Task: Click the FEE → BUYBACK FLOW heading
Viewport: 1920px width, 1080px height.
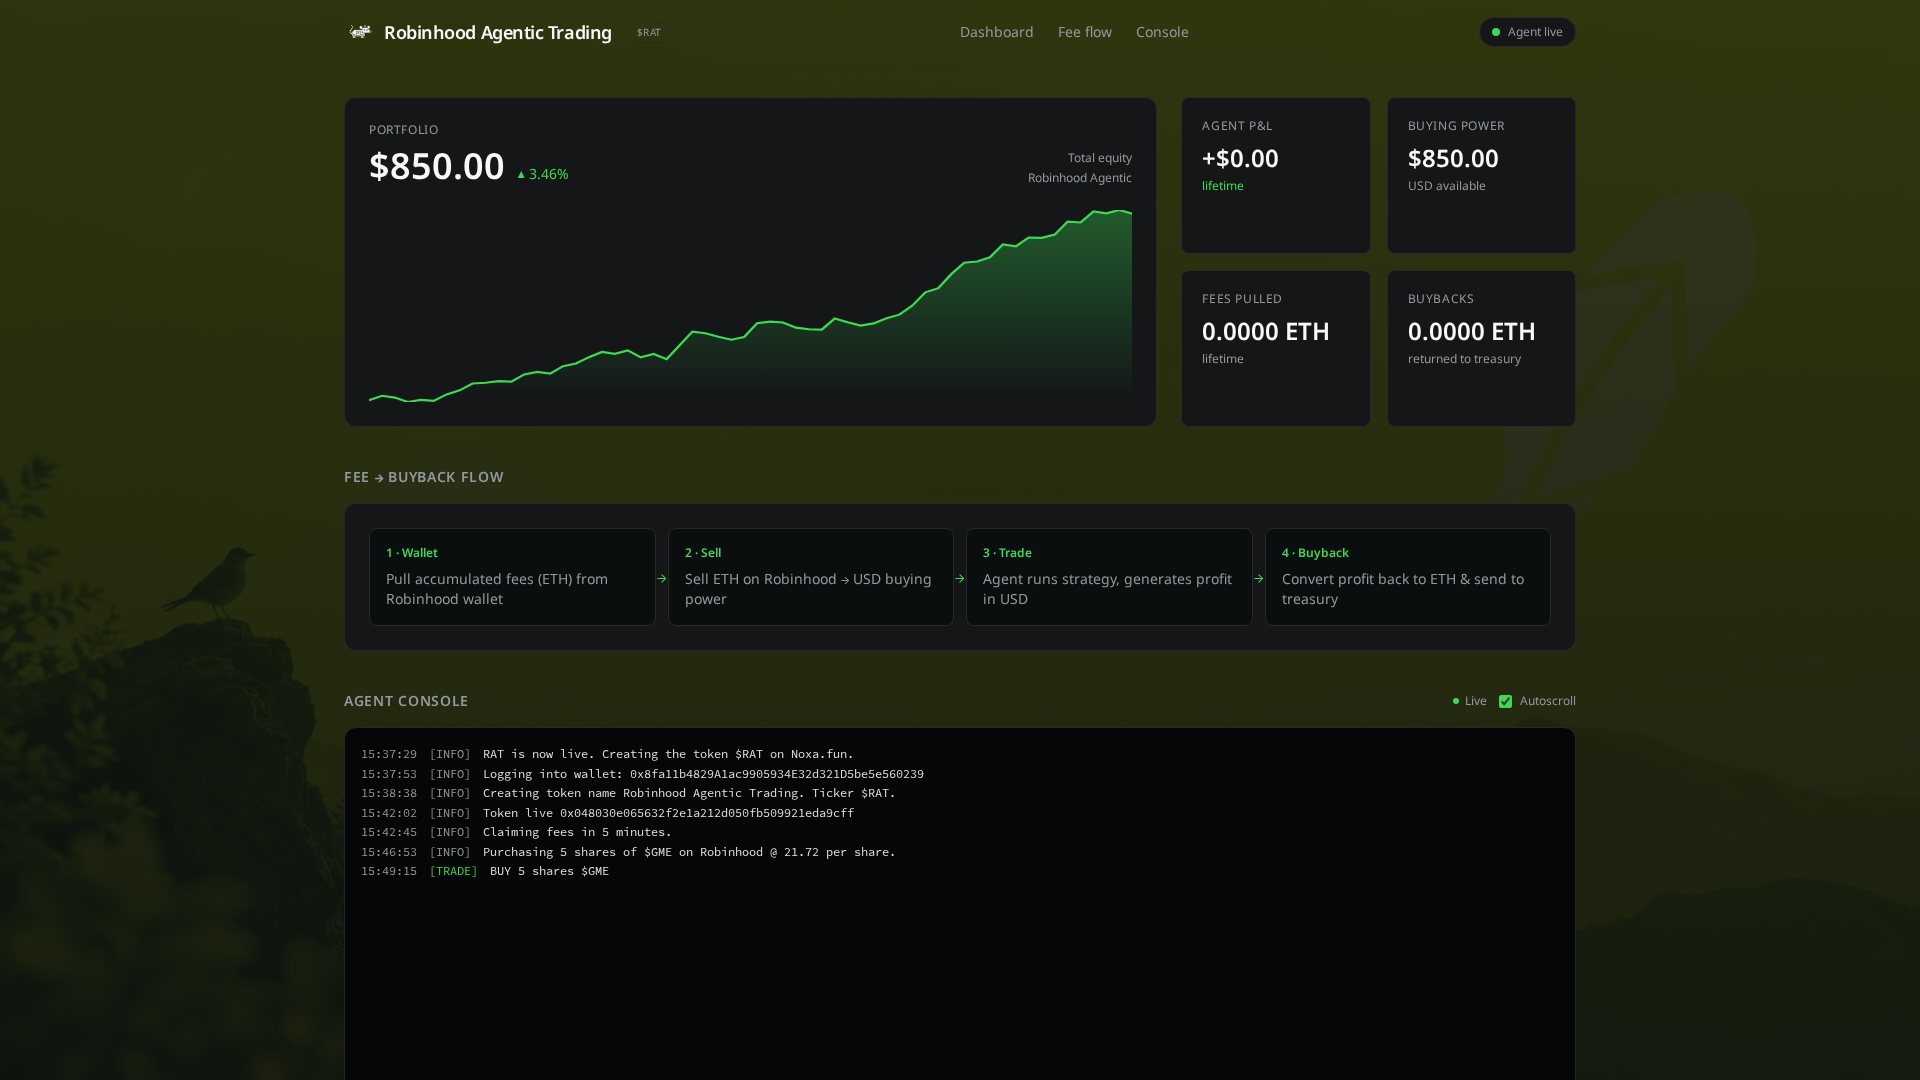Action: tap(424, 477)
